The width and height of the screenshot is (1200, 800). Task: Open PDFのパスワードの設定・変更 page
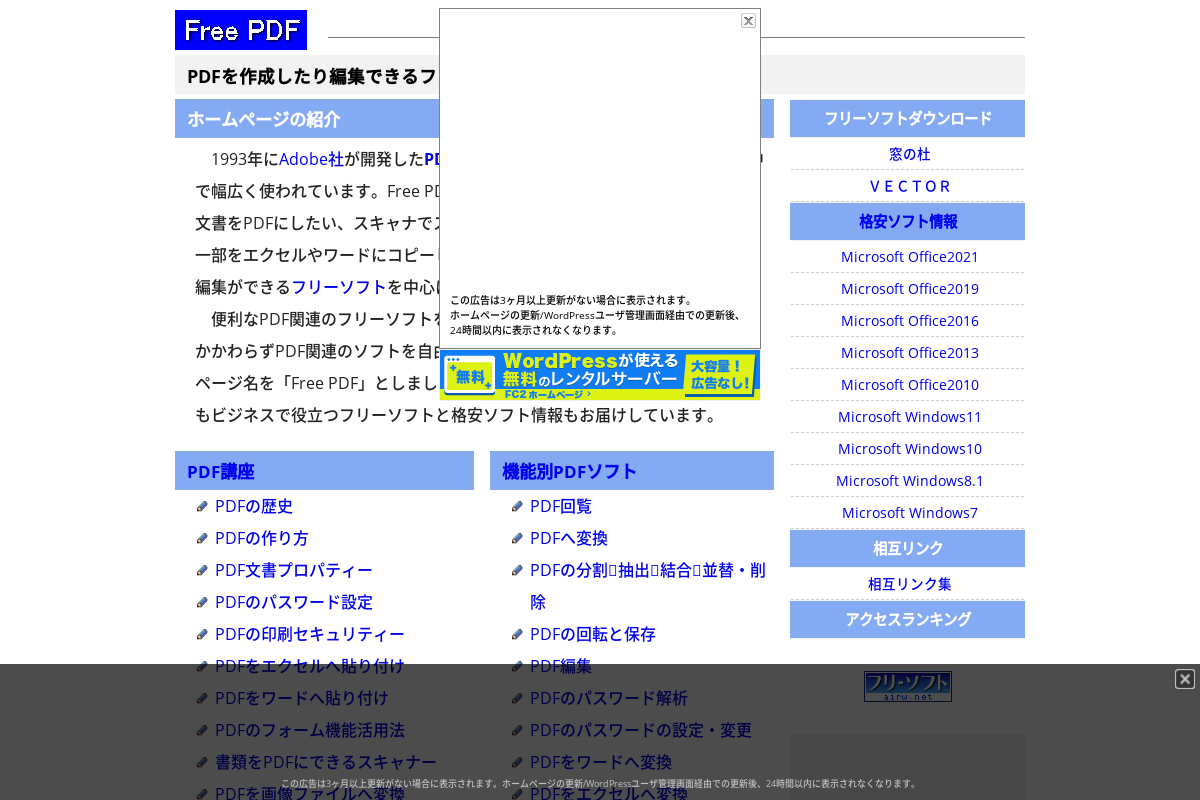(641, 730)
